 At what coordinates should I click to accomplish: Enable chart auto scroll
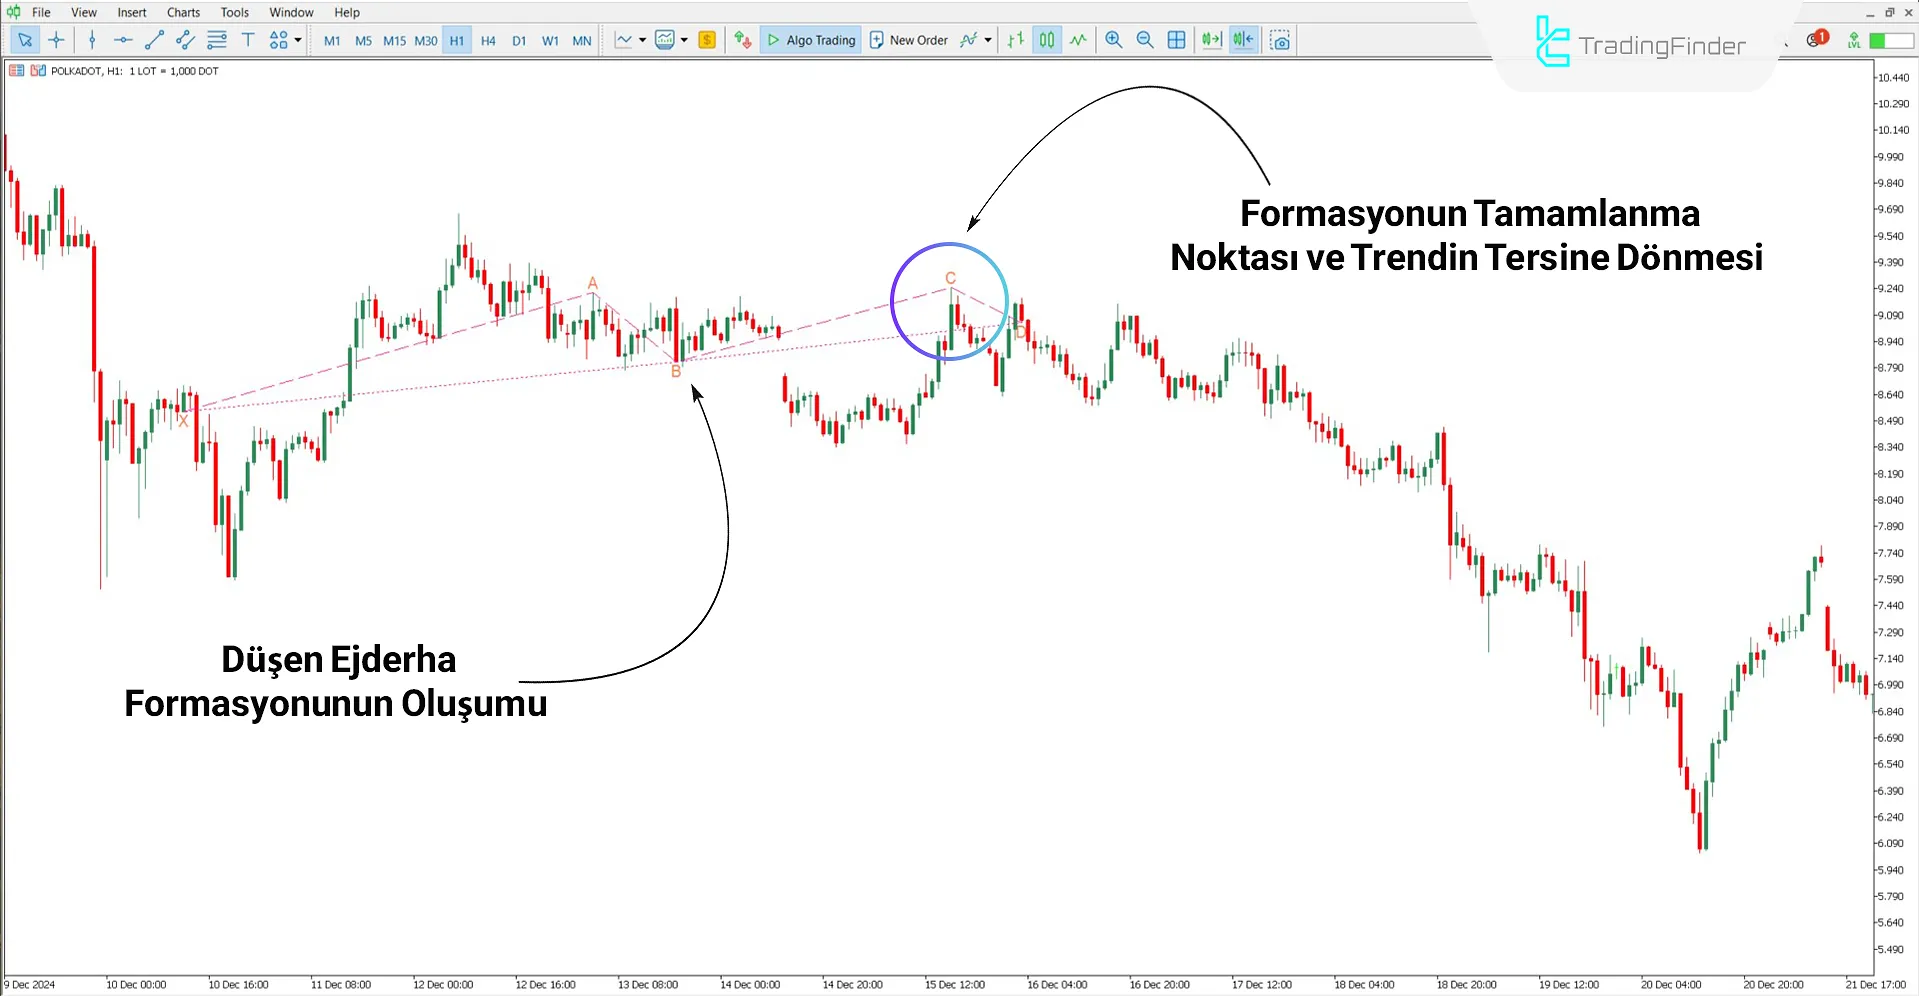pyautogui.click(x=1210, y=40)
